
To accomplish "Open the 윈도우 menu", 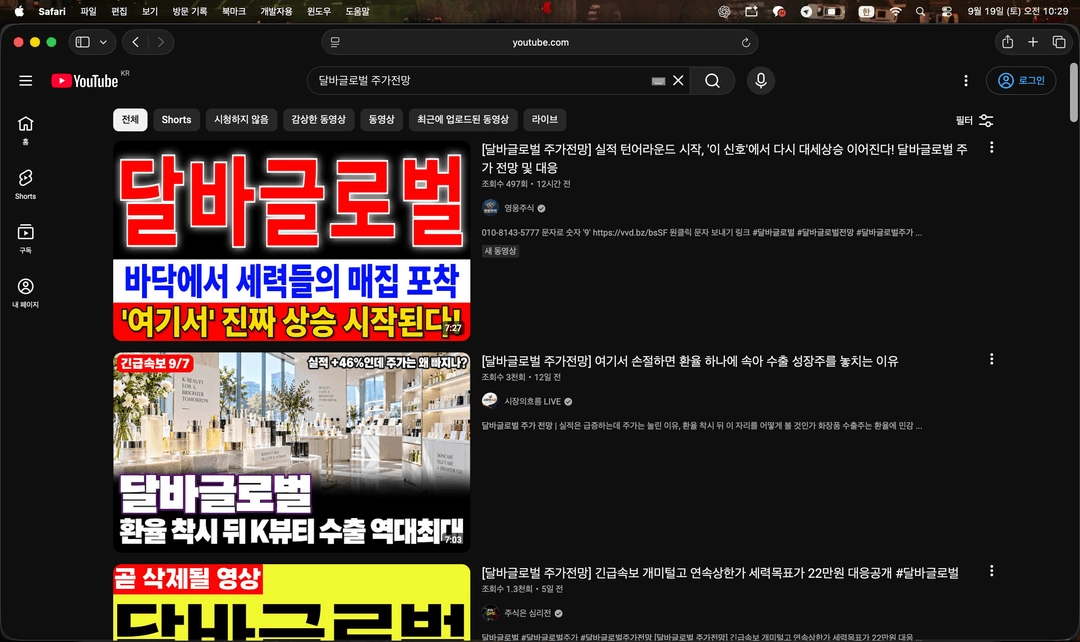I will tap(318, 11).
